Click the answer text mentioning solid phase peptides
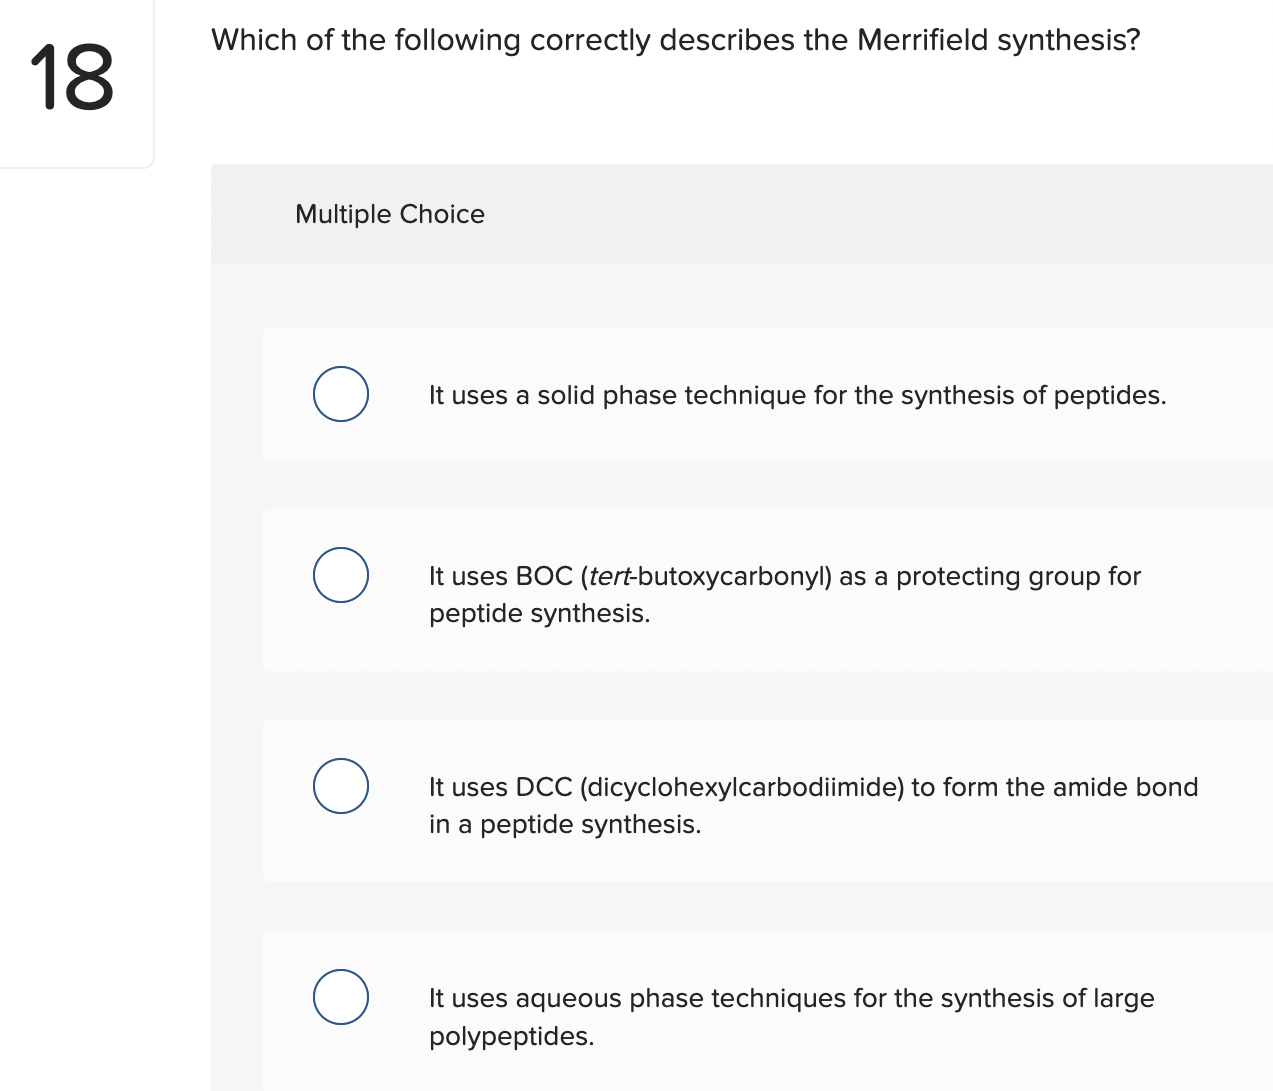This screenshot has height=1091, width=1273. pos(797,394)
